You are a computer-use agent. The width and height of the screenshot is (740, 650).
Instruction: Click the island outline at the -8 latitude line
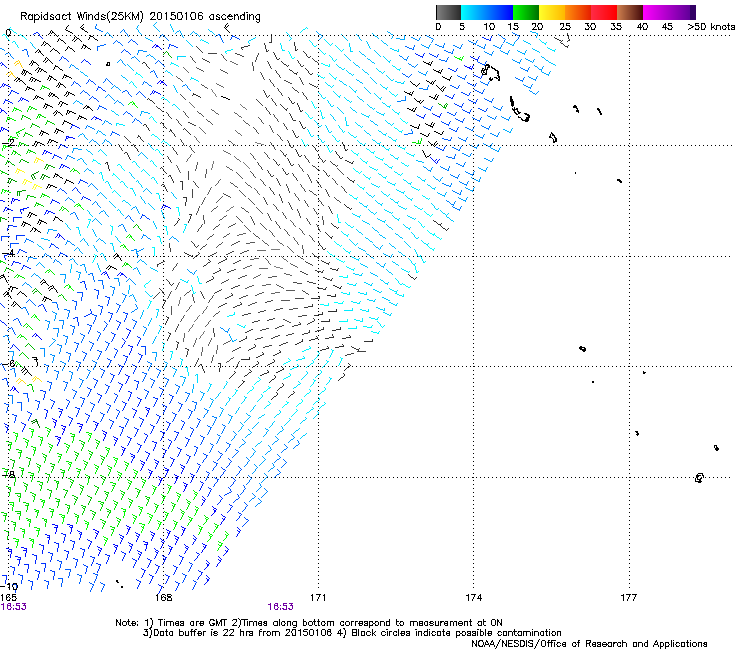pos(699,478)
